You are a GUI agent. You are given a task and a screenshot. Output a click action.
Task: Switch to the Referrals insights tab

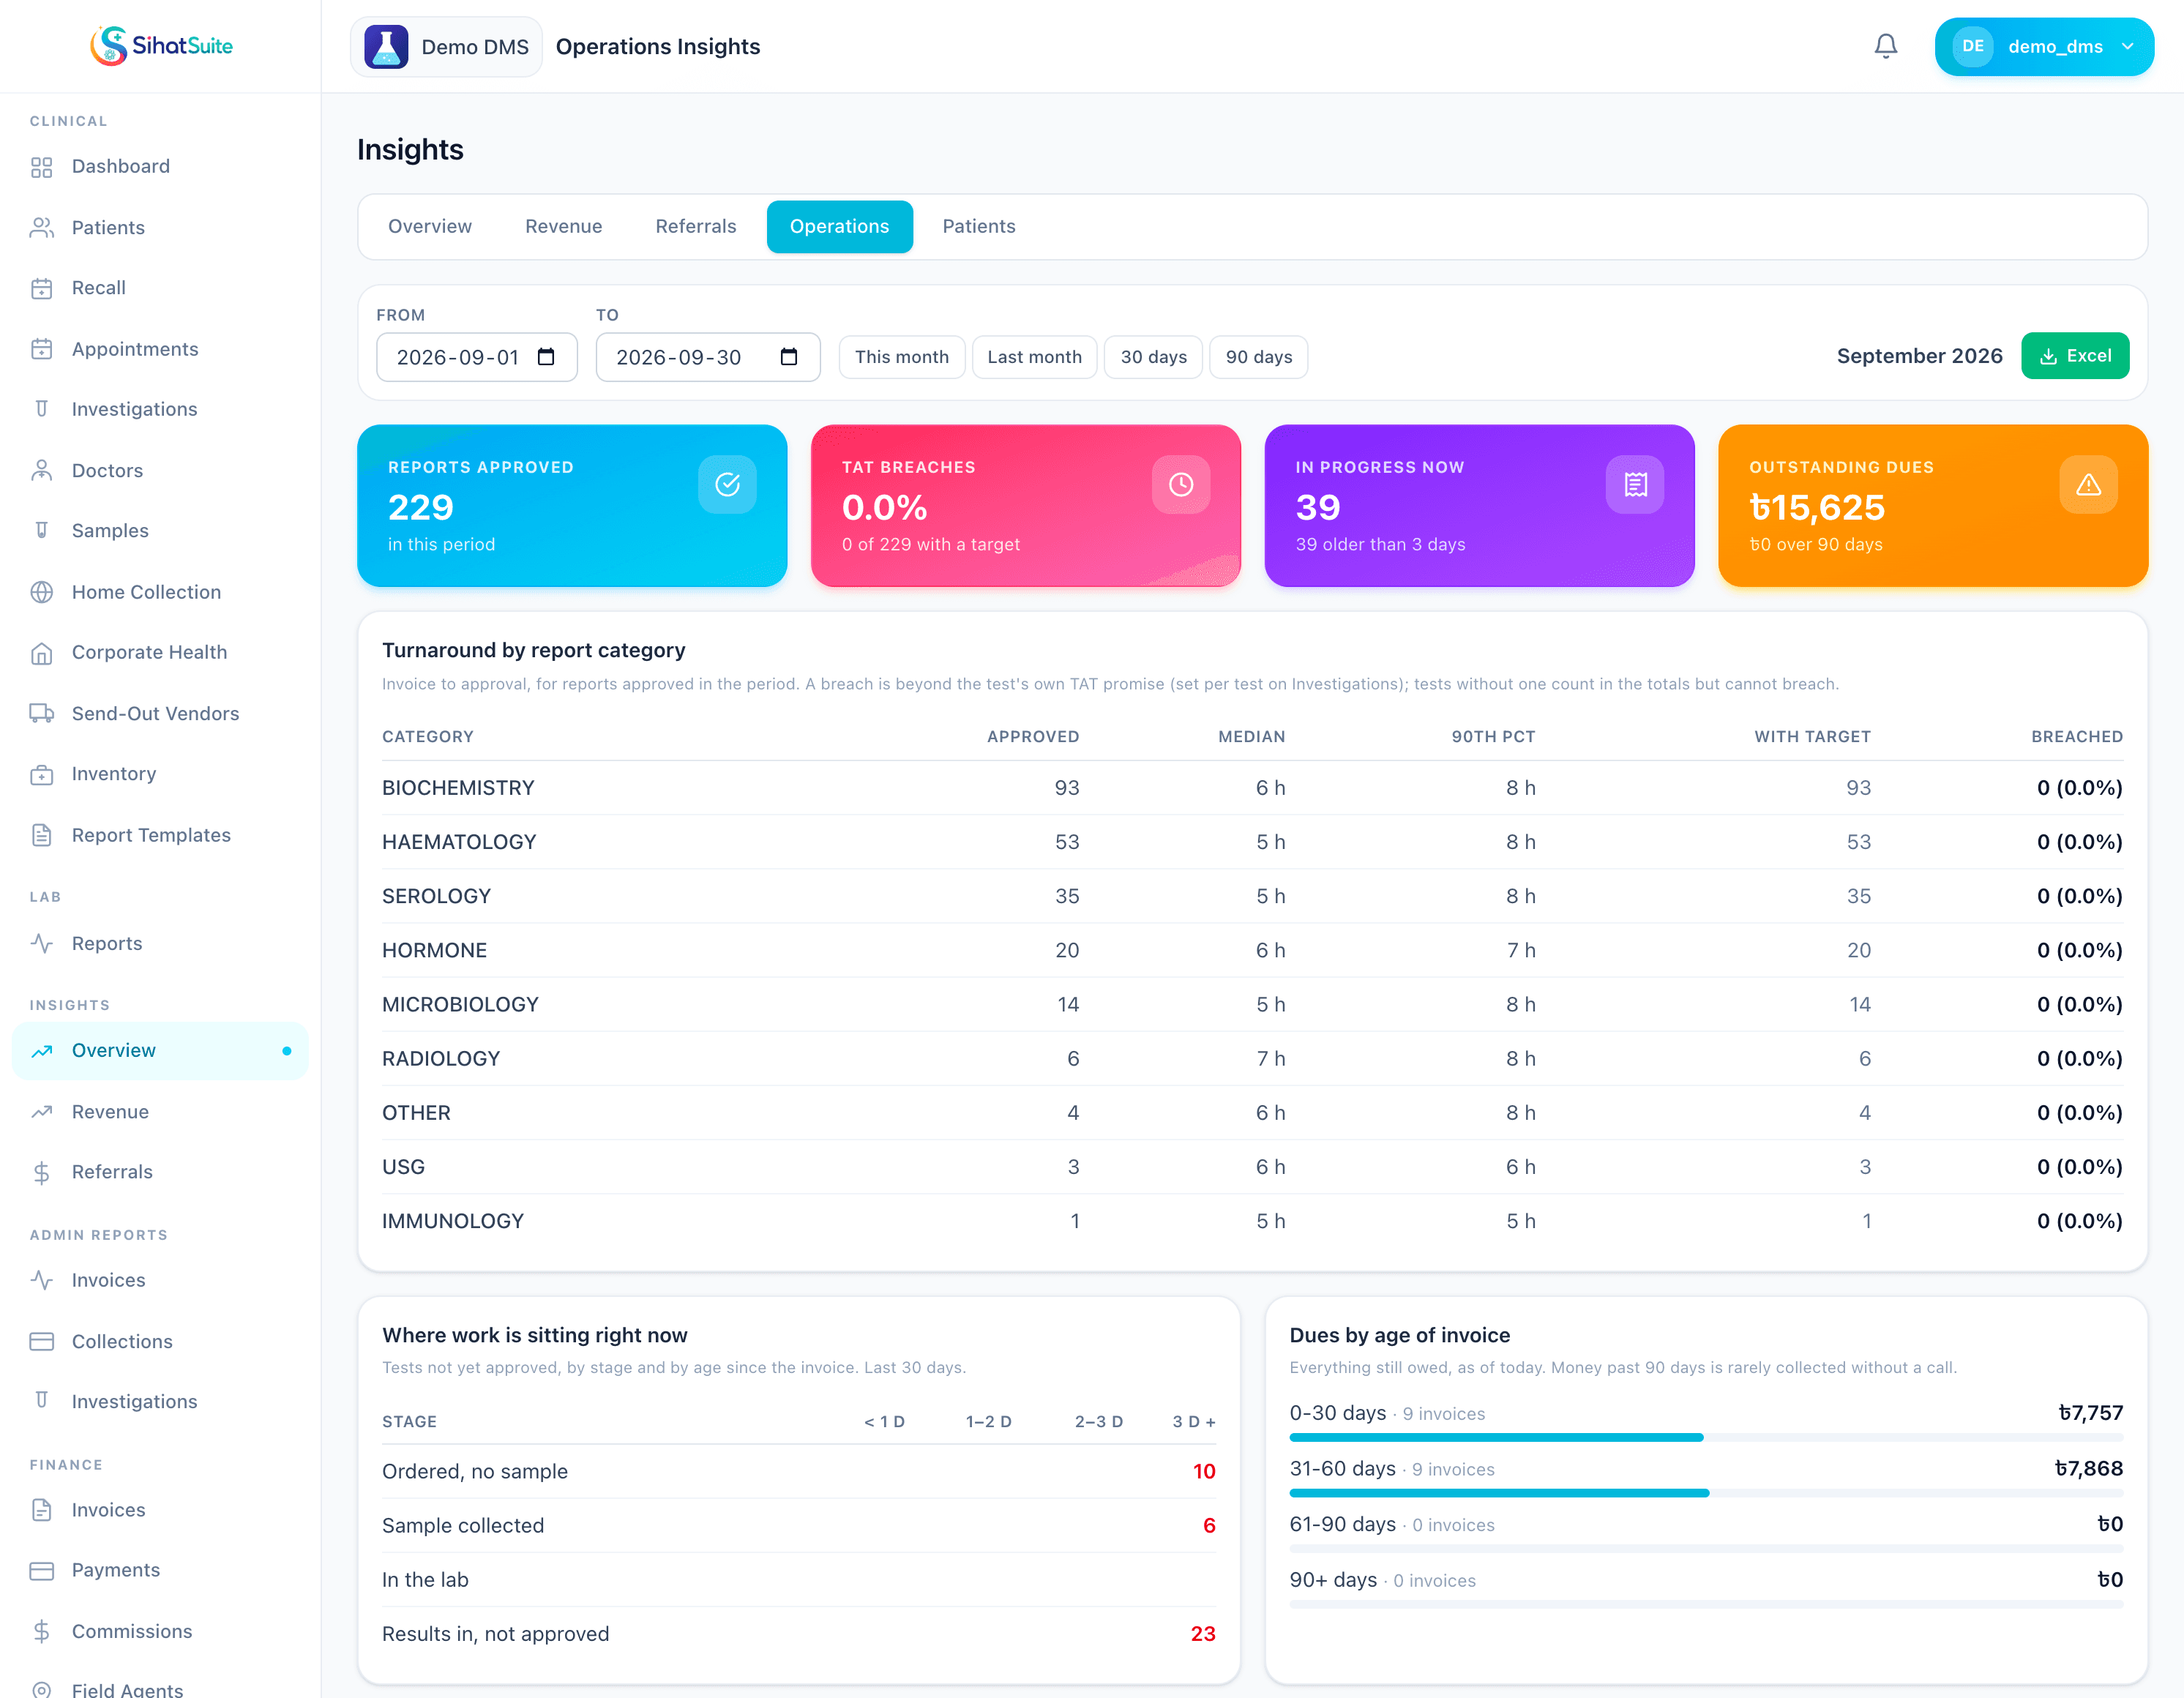coord(696,227)
